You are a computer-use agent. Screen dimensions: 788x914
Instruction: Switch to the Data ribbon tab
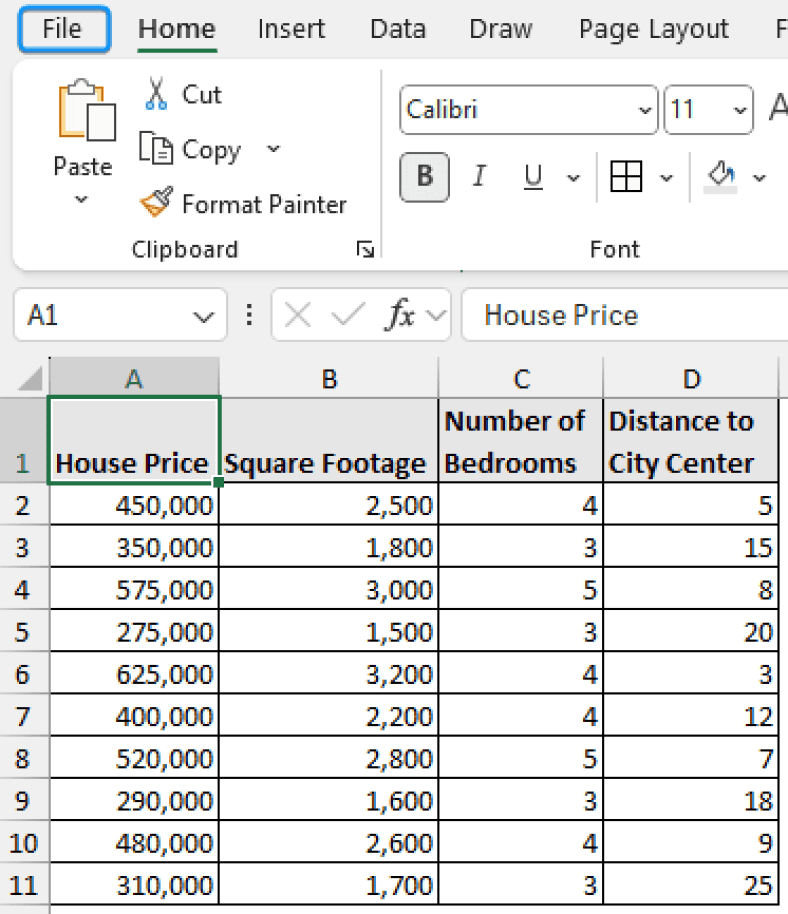[397, 29]
